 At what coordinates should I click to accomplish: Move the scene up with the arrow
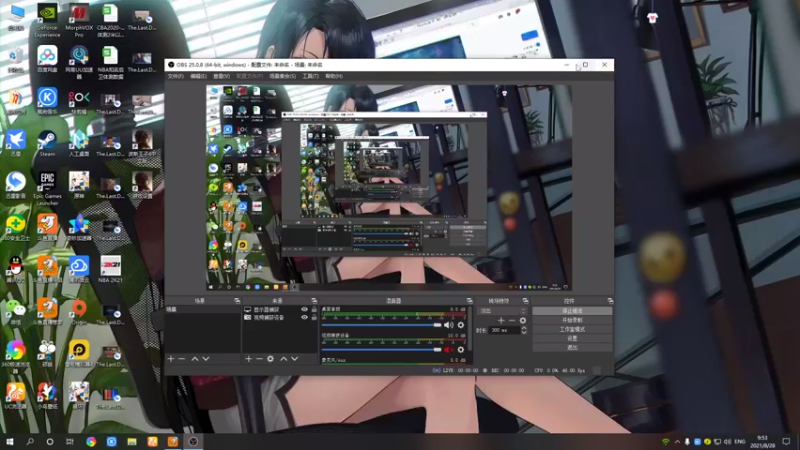tap(194, 359)
